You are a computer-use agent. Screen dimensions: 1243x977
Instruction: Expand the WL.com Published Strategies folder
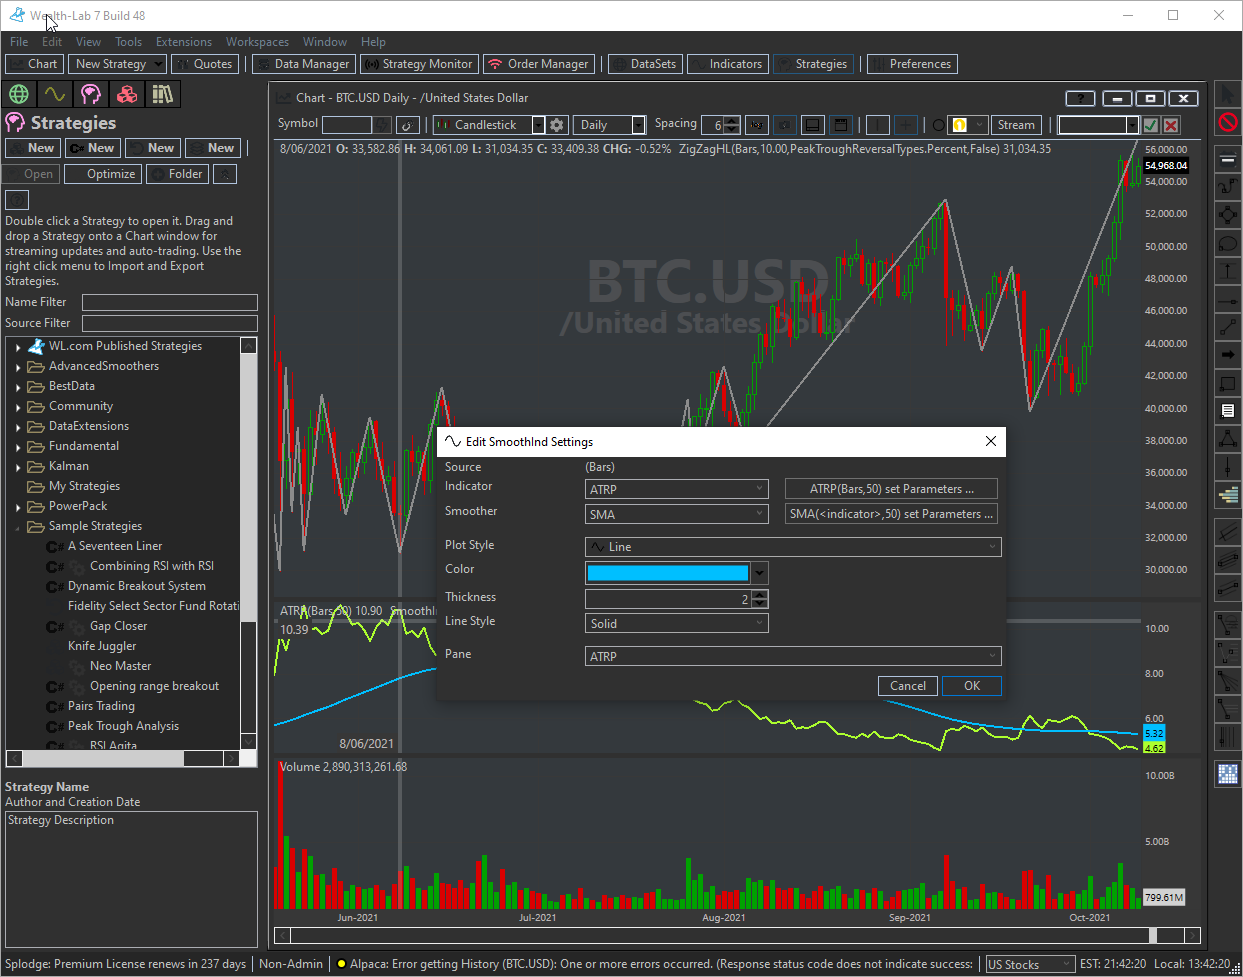[18, 347]
